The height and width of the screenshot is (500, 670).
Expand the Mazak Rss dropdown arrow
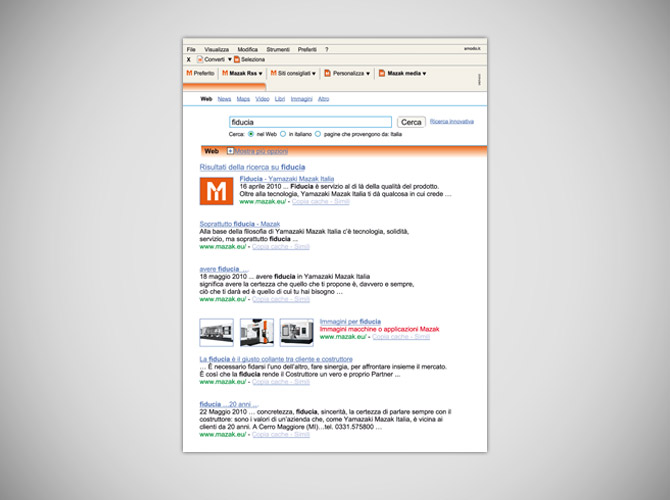coord(260,74)
